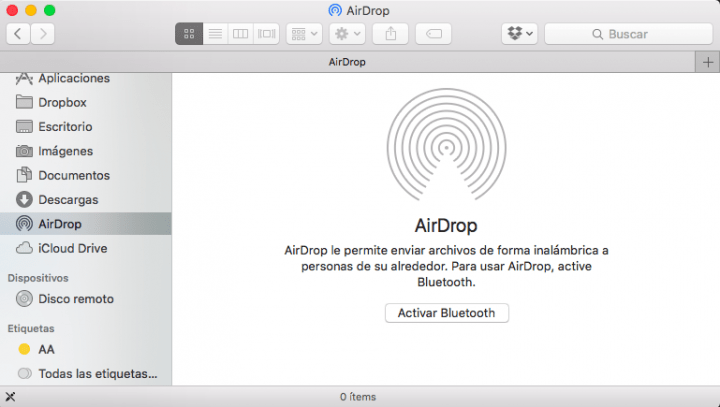
Task: Select the yellow AA tag
Action: (86, 350)
